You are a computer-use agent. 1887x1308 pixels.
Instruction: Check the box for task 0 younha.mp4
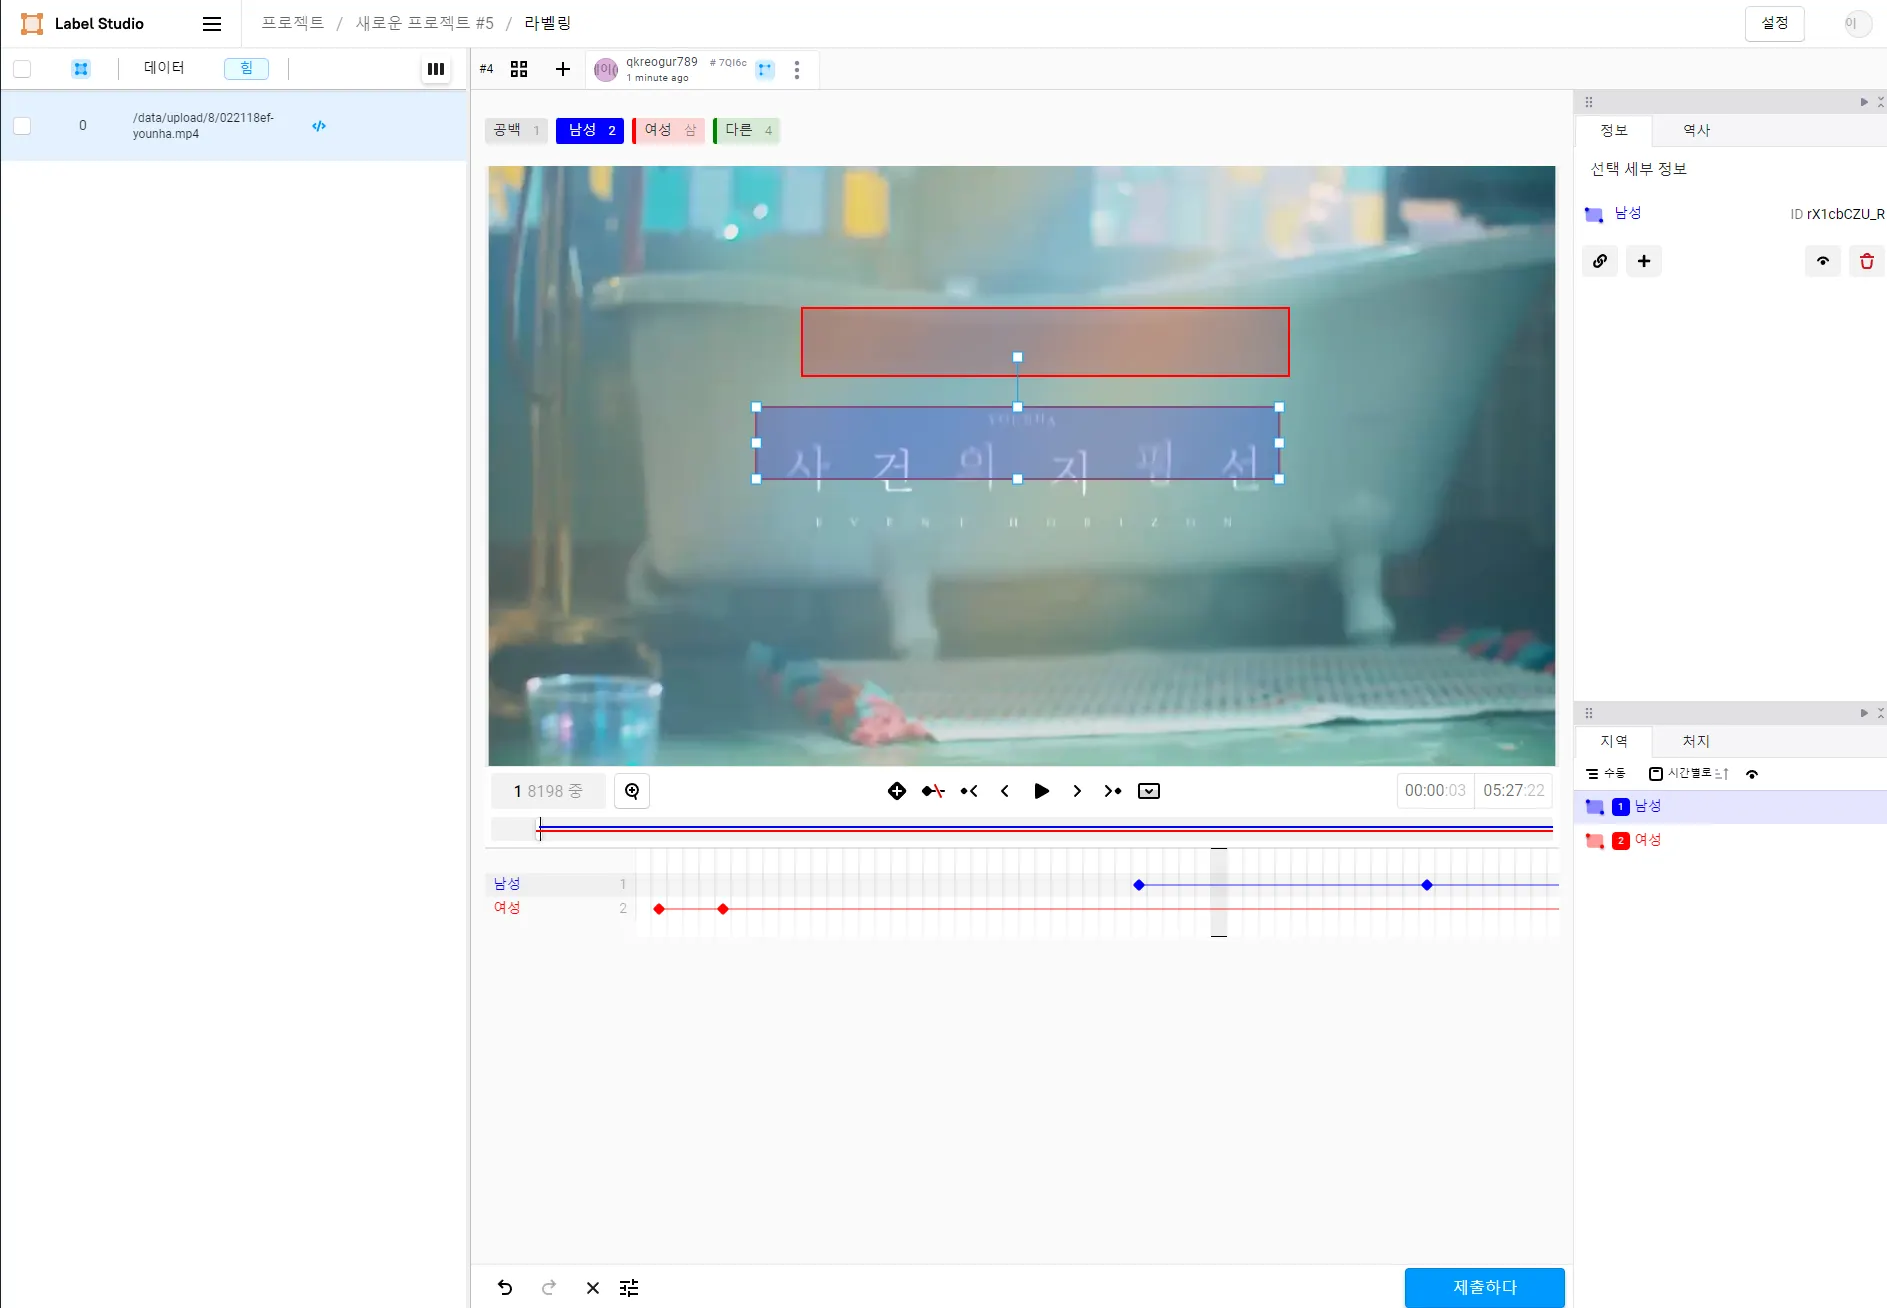pyautogui.click(x=22, y=126)
